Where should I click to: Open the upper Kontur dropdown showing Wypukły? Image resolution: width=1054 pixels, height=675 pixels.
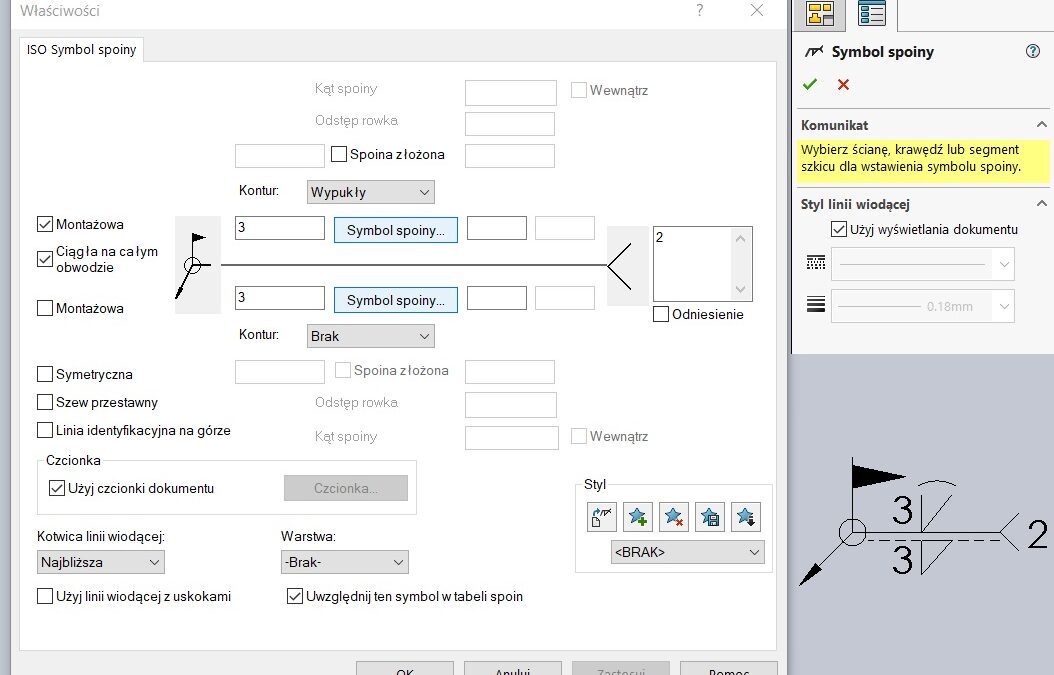click(370, 191)
